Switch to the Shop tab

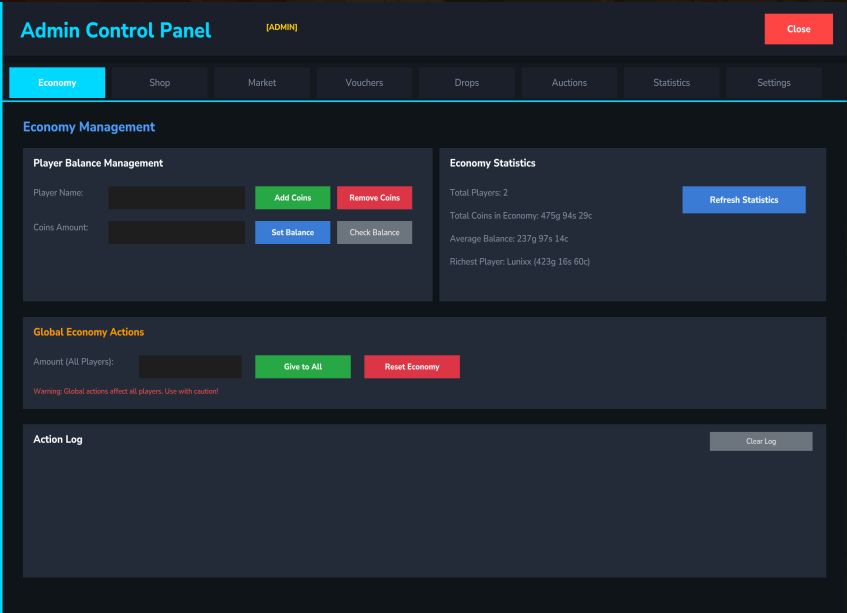(160, 83)
